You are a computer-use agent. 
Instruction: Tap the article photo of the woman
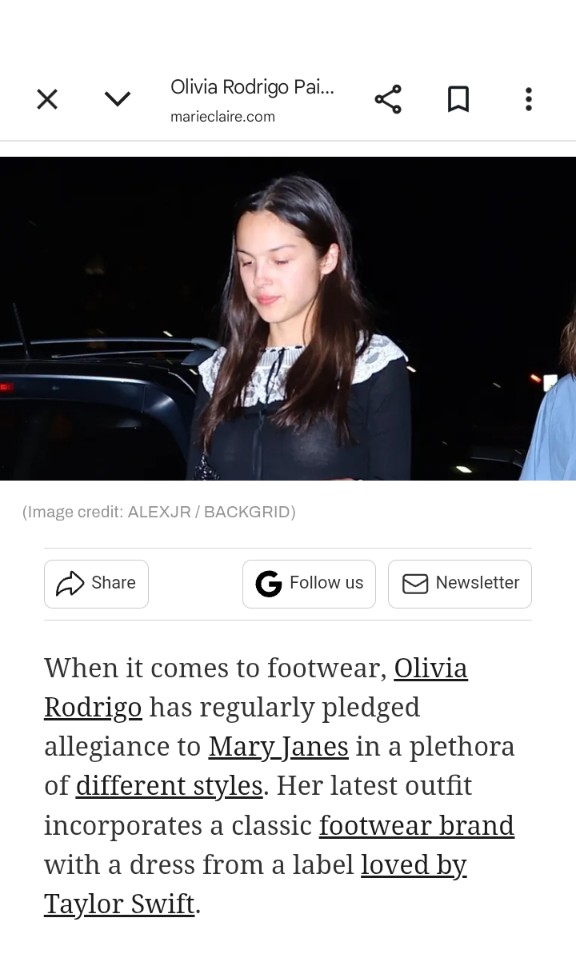(288, 319)
